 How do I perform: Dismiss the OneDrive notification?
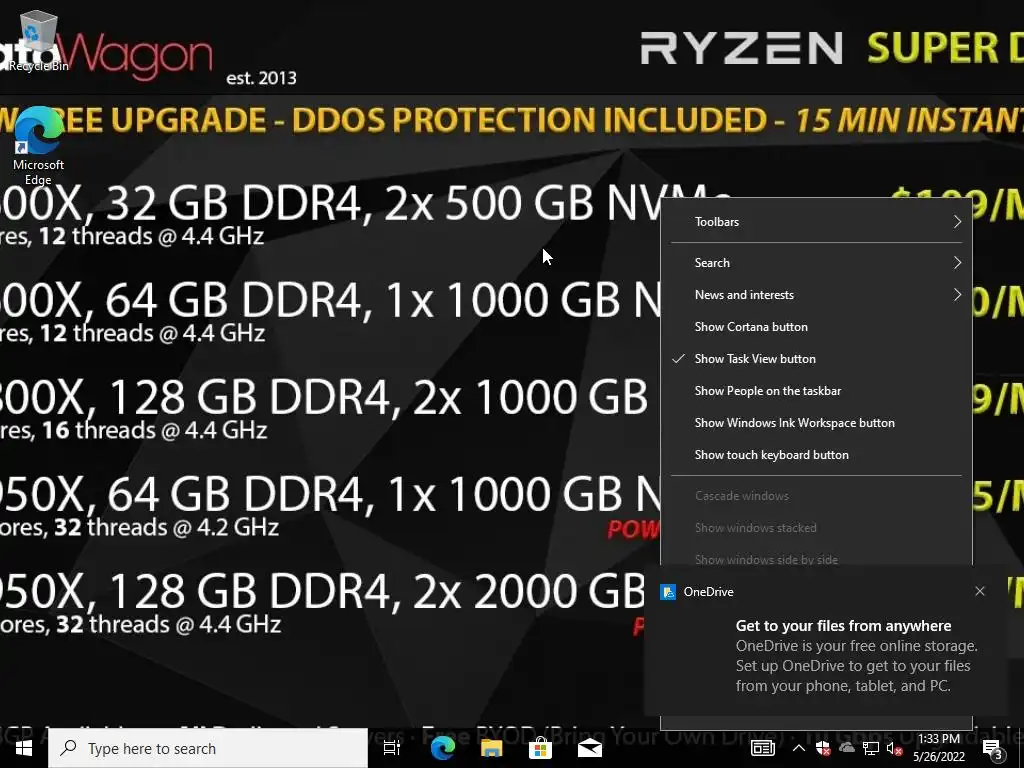[980, 591]
